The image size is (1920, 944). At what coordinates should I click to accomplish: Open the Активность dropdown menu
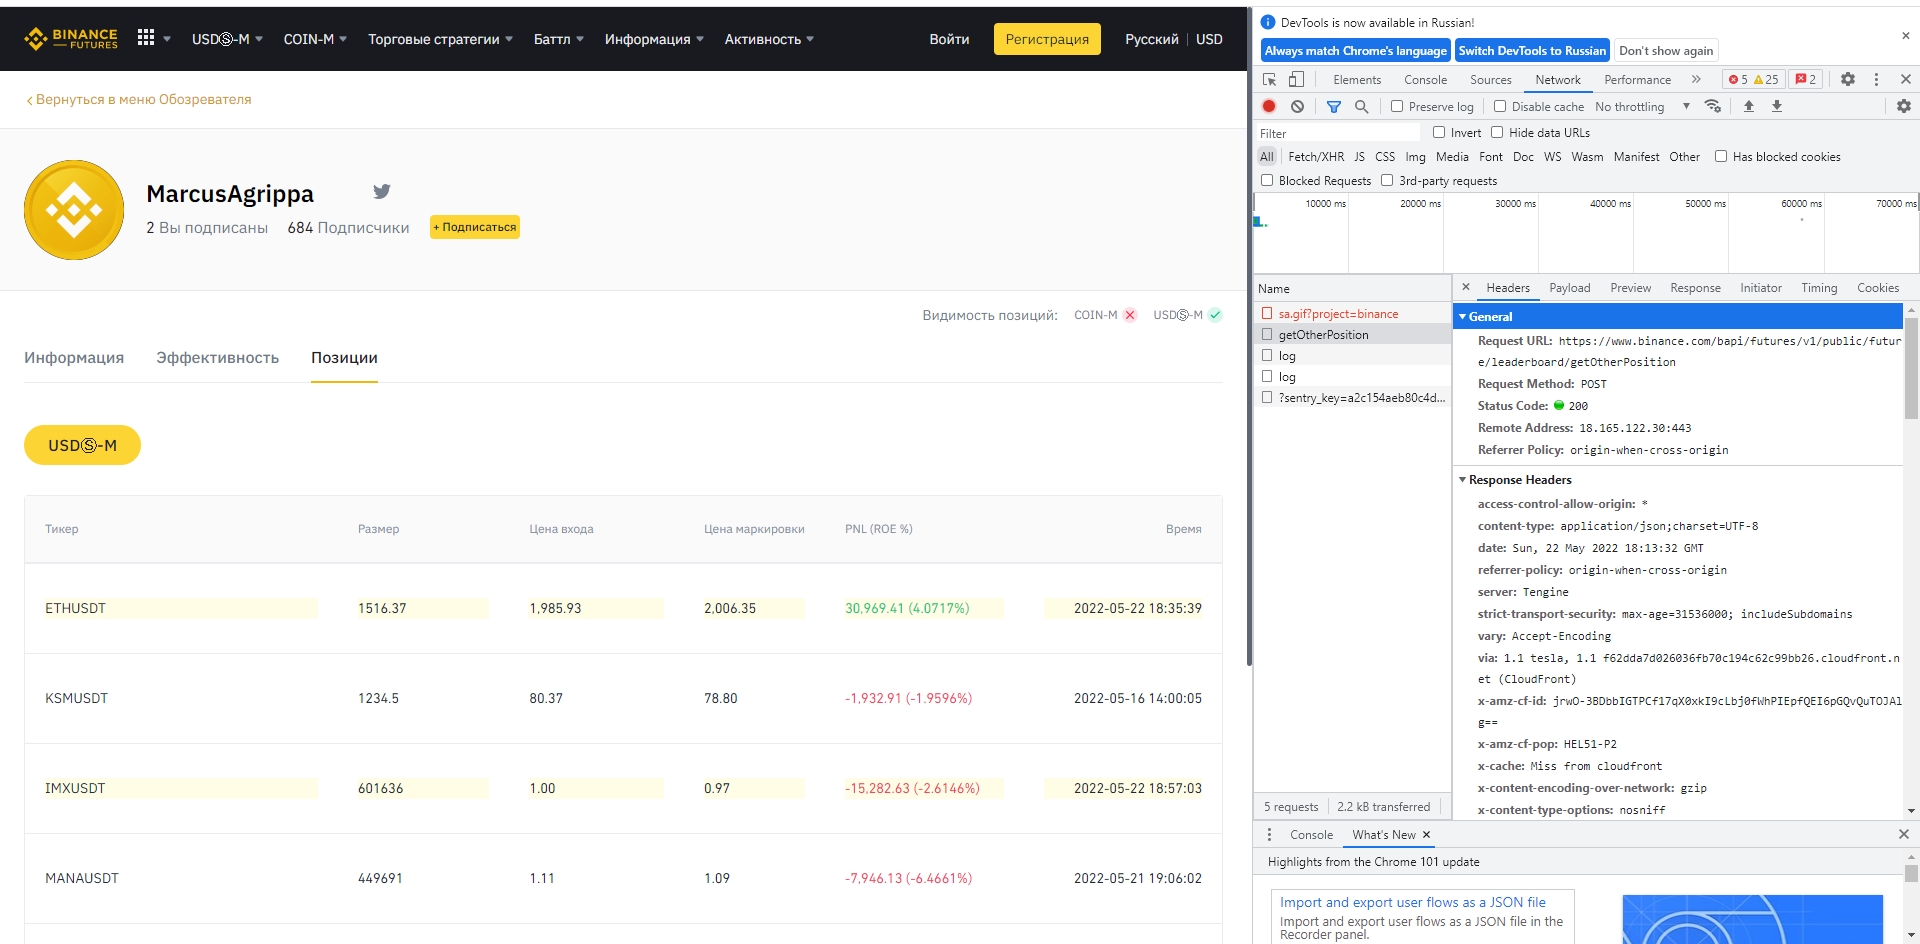pos(769,39)
